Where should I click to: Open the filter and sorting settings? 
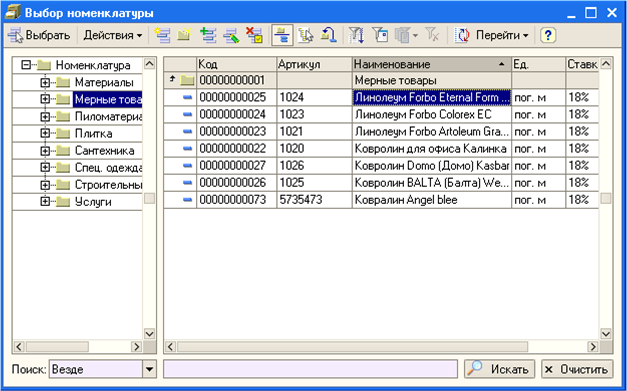[355, 35]
